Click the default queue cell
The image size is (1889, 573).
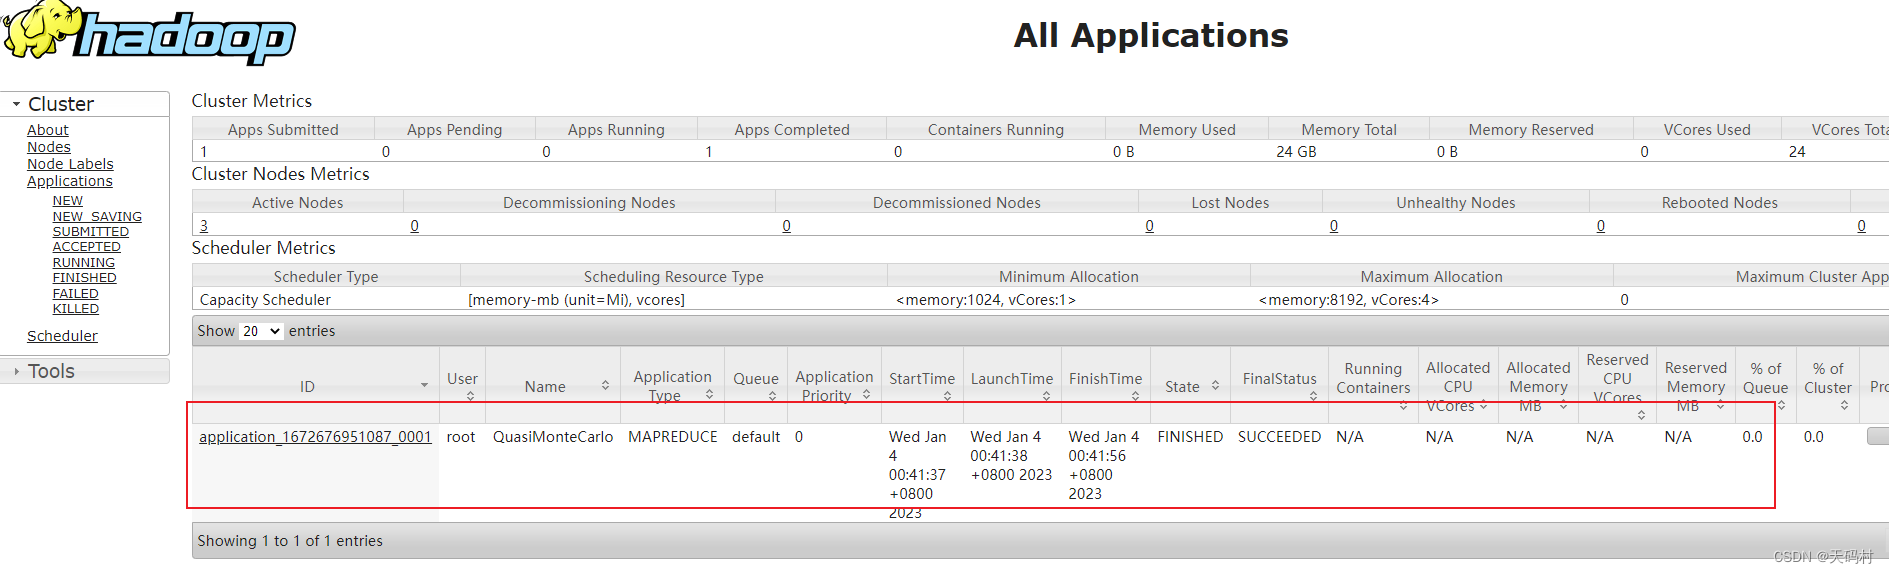[x=756, y=437]
